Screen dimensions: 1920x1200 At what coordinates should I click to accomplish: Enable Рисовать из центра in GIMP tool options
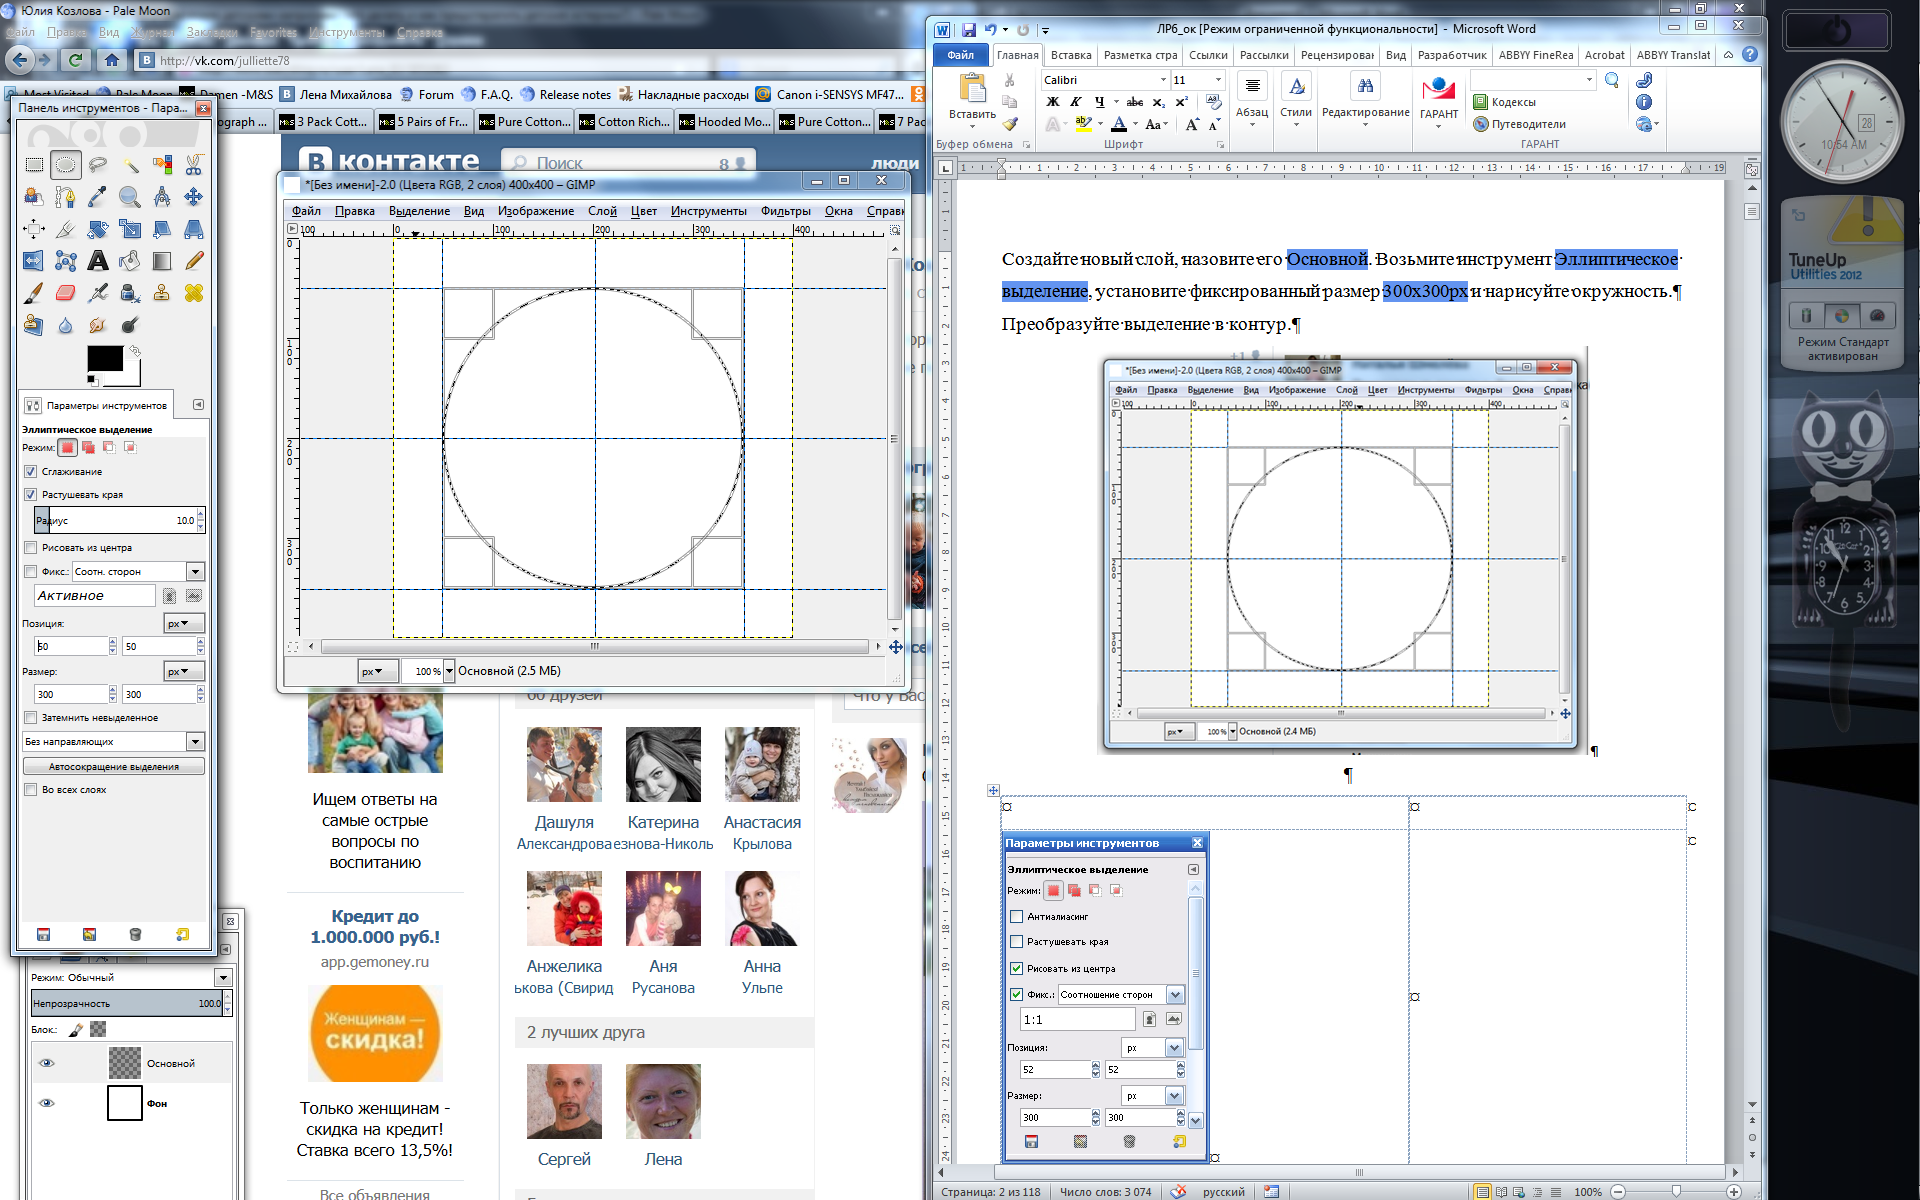click(x=30, y=547)
